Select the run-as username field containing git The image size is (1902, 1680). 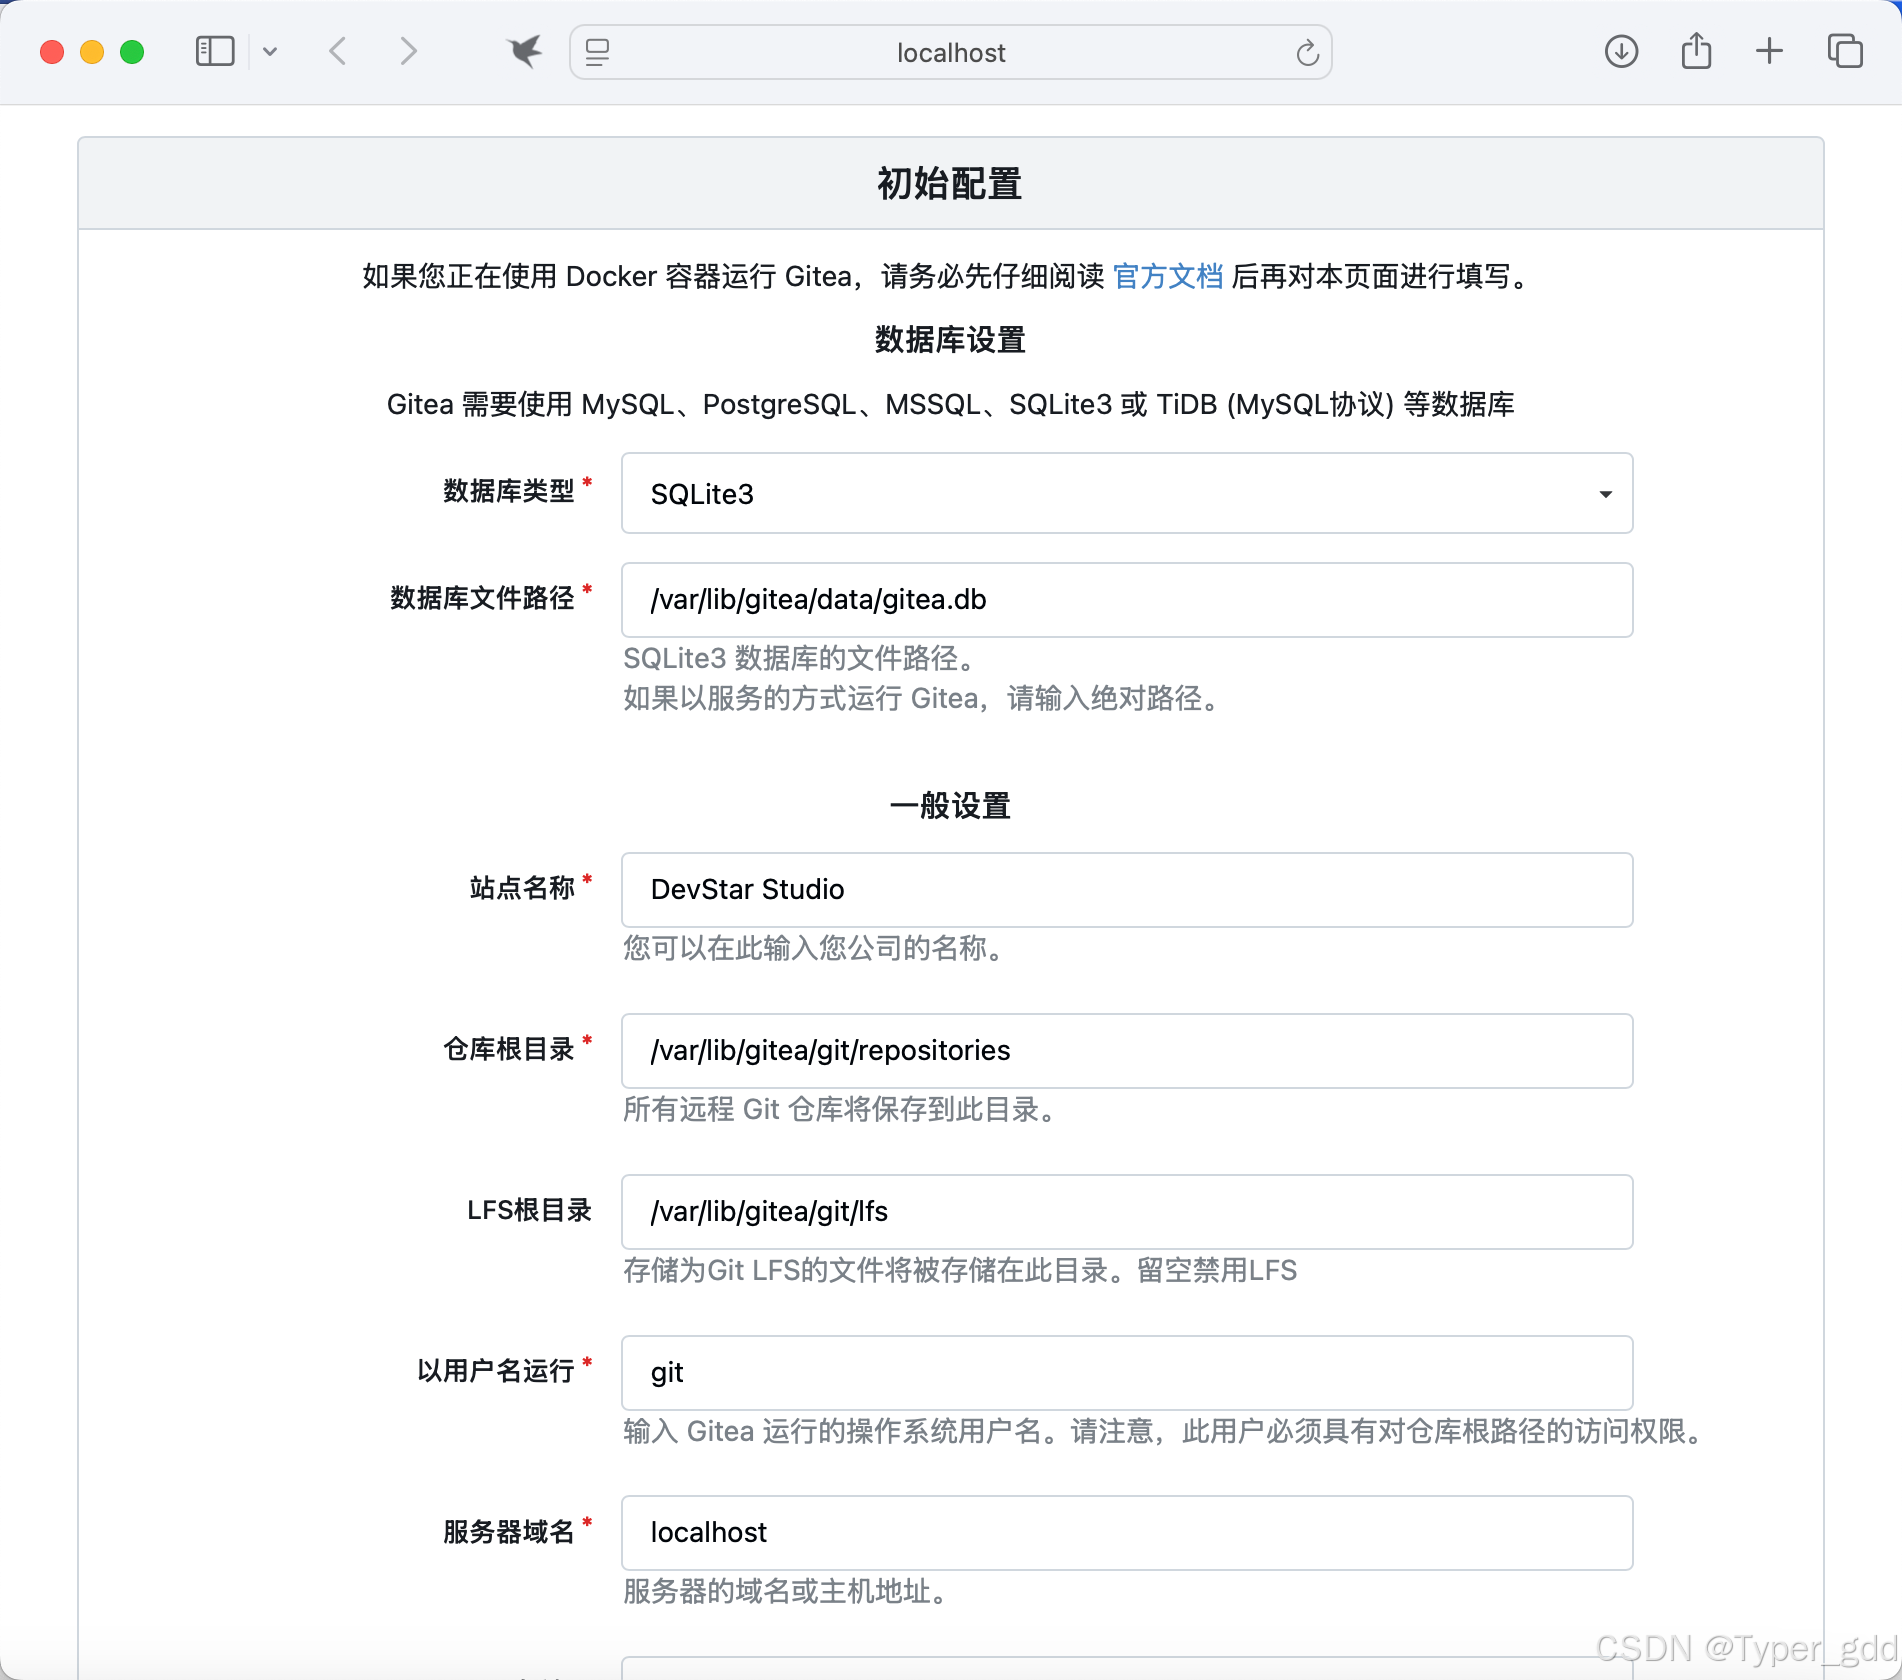[x=1126, y=1372]
